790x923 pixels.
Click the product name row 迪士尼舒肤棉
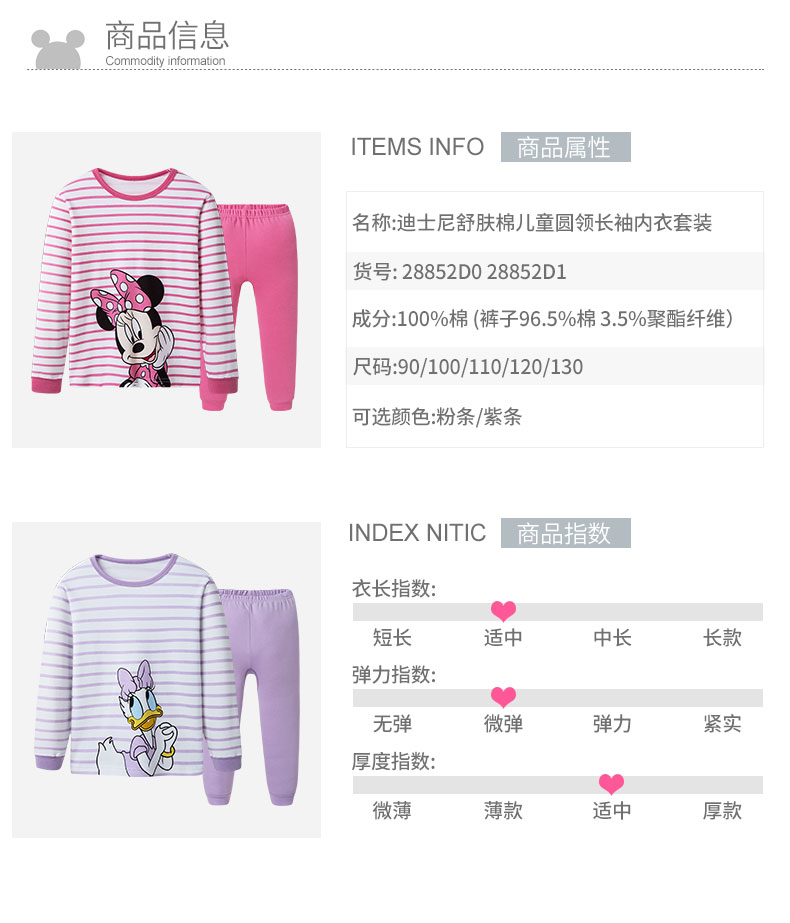coord(555,223)
